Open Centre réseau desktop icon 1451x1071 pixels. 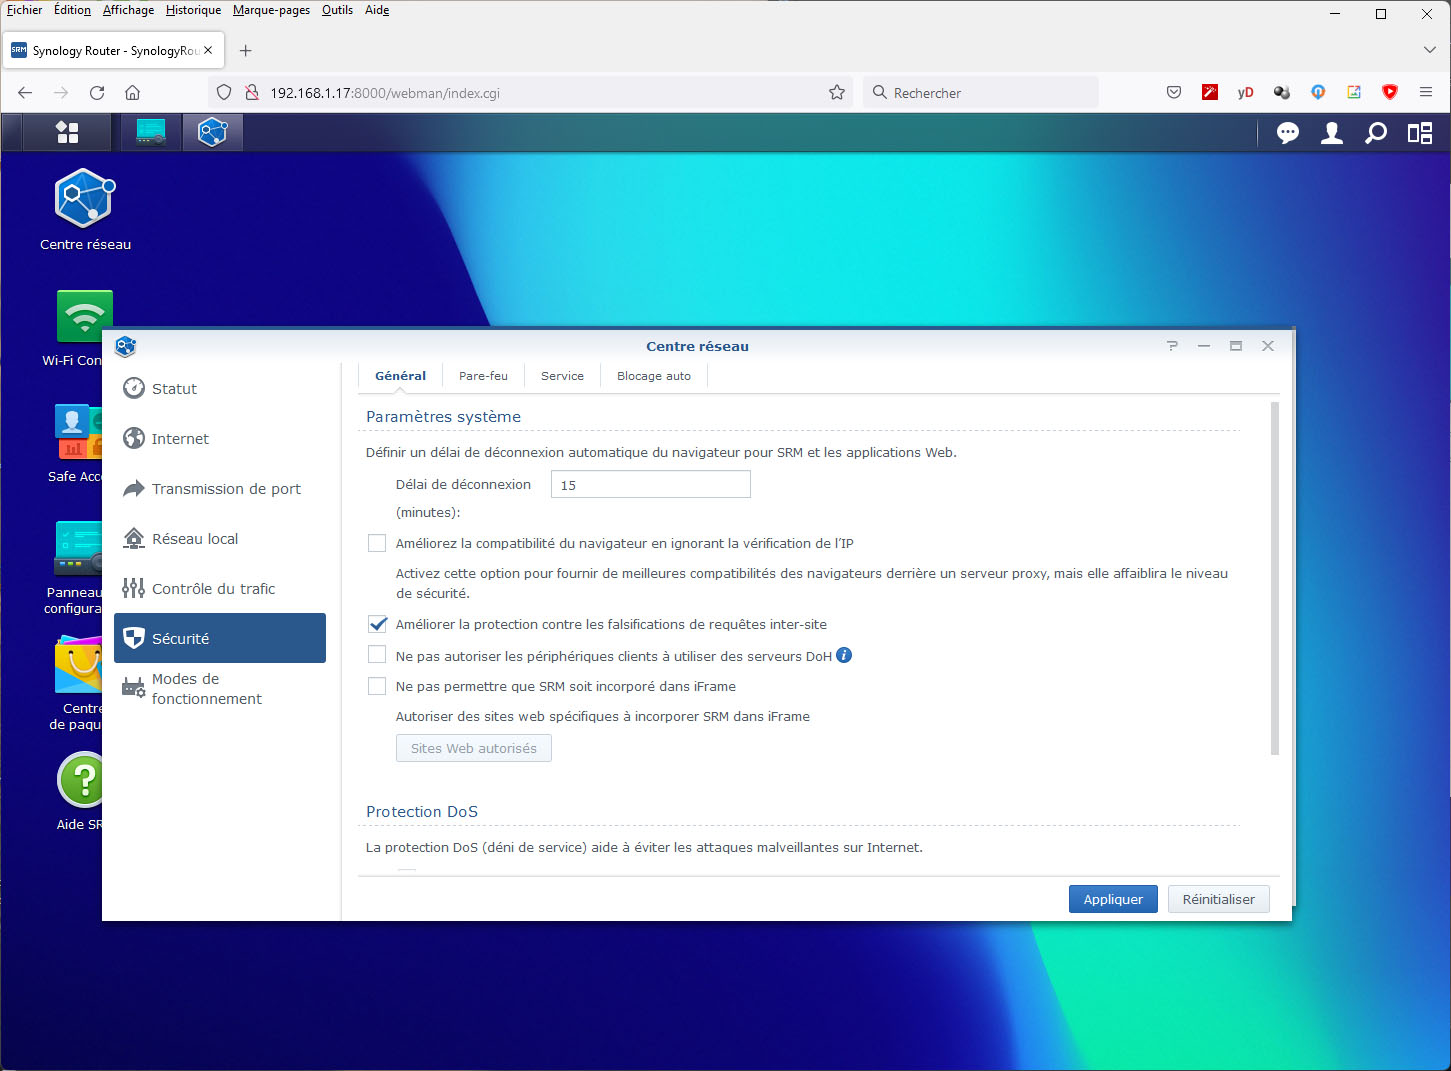[85, 199]
